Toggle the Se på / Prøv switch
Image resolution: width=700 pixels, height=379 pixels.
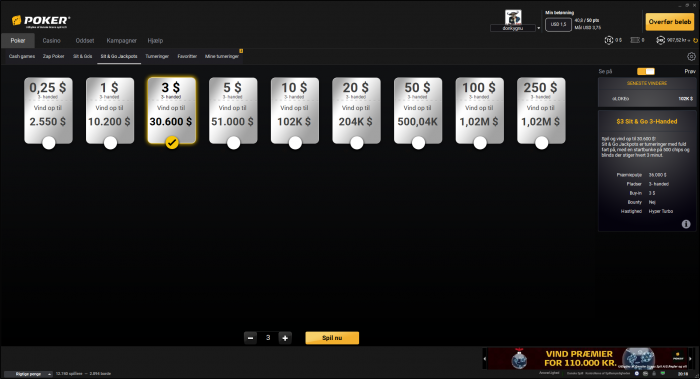click(x=646, y=71)
